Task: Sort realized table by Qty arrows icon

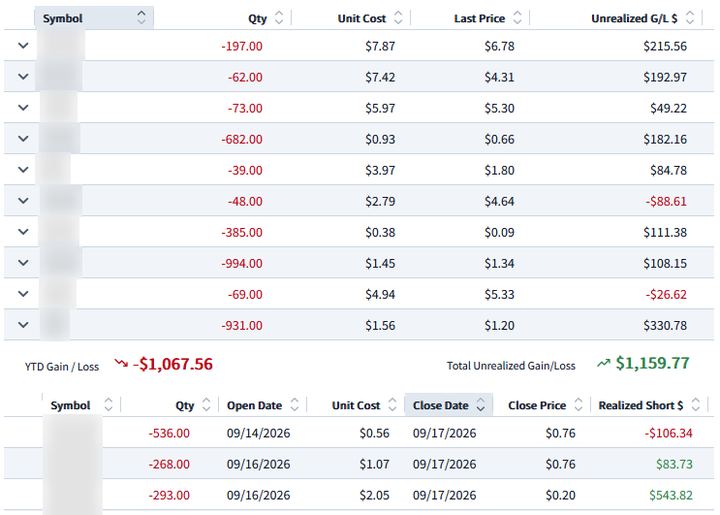Action: click(206, 405)
